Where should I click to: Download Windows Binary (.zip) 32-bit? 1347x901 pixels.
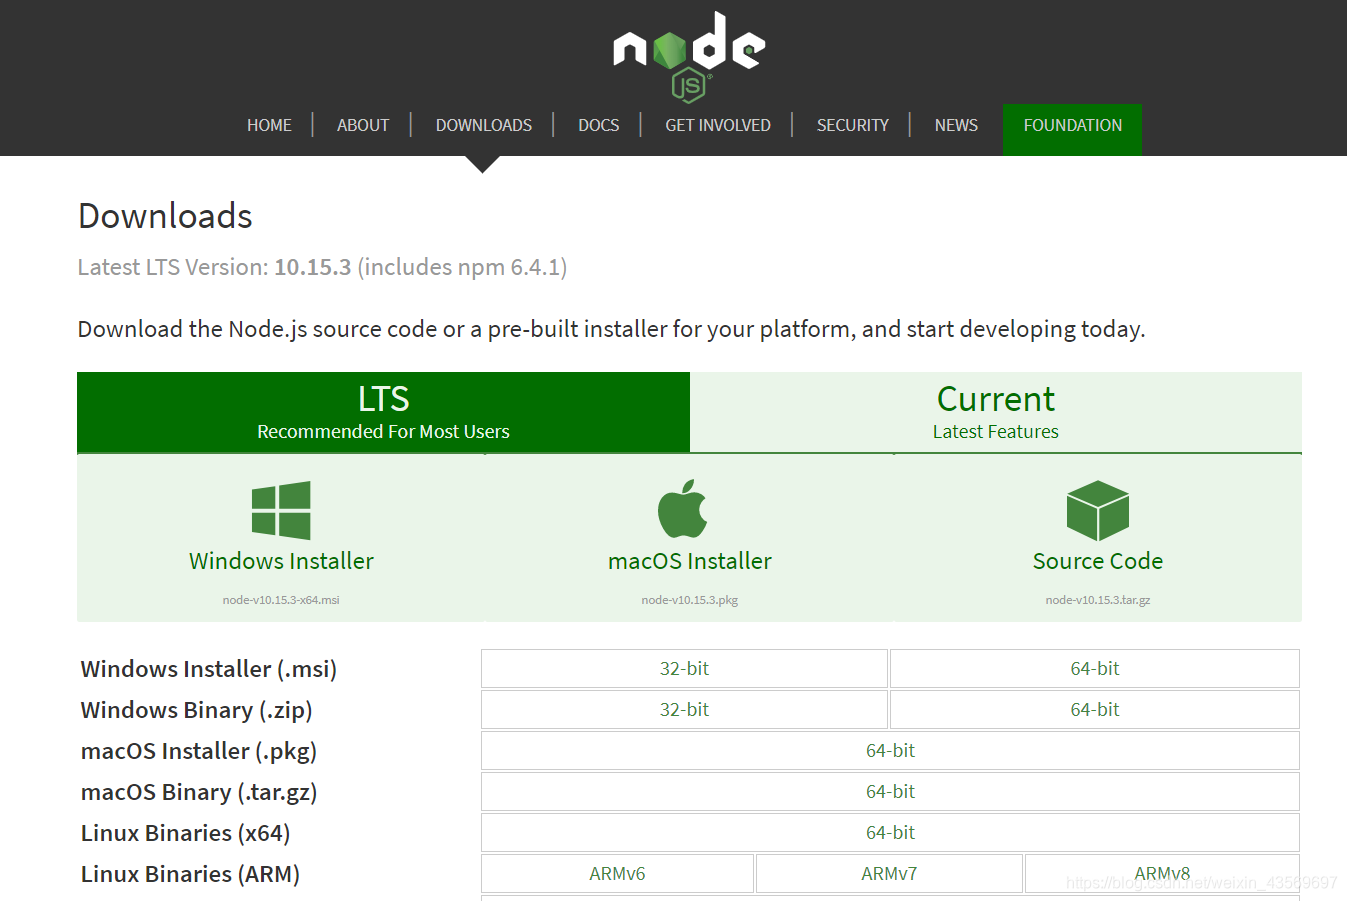[x=684, y=710]
